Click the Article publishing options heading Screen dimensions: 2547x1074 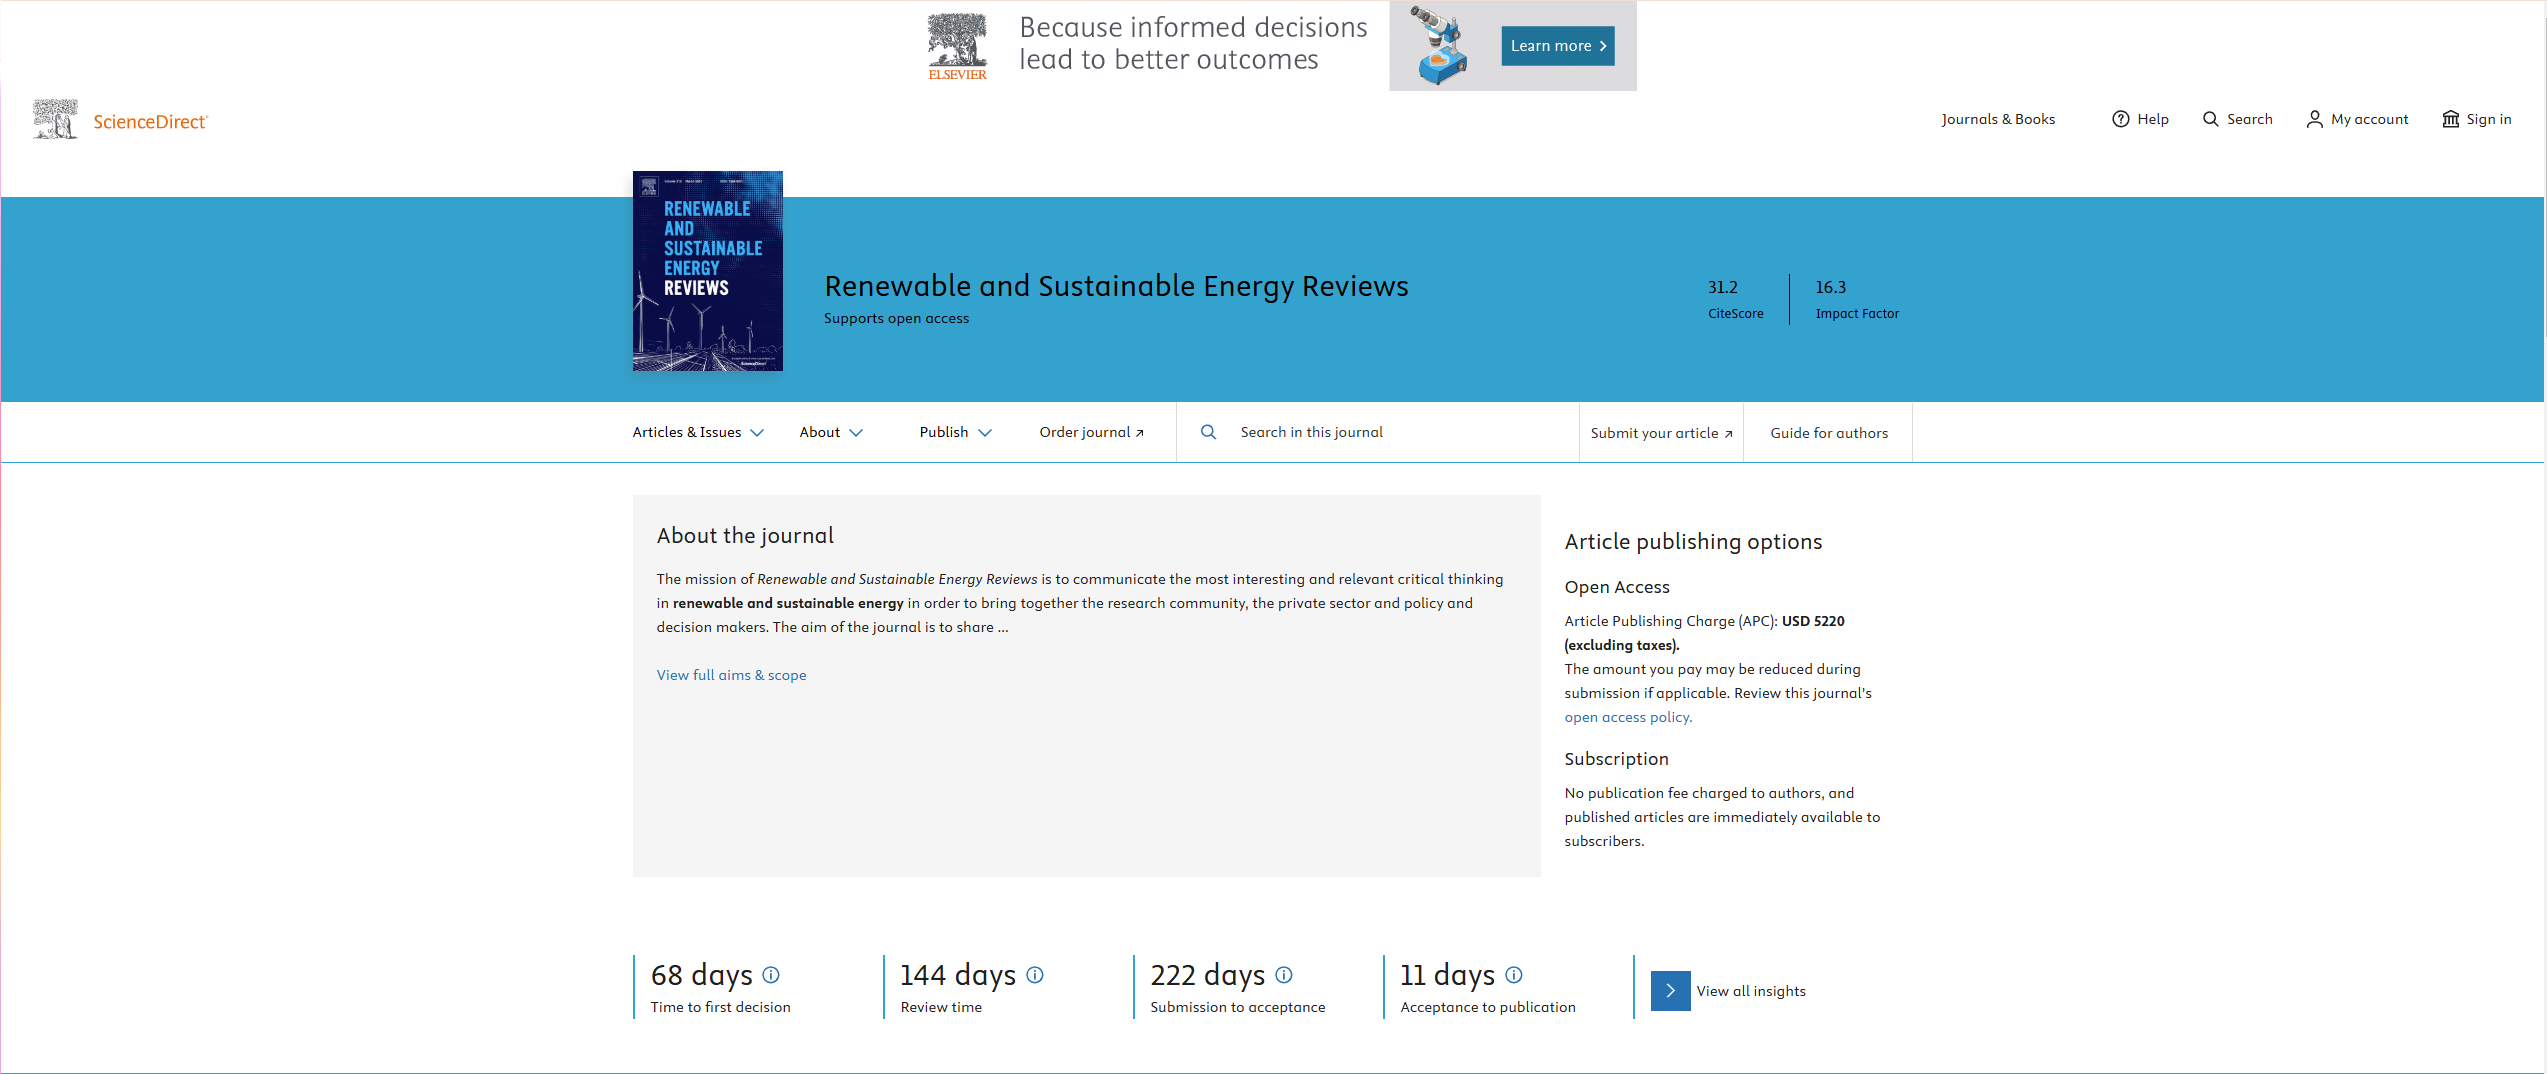tap(1693, 542)
